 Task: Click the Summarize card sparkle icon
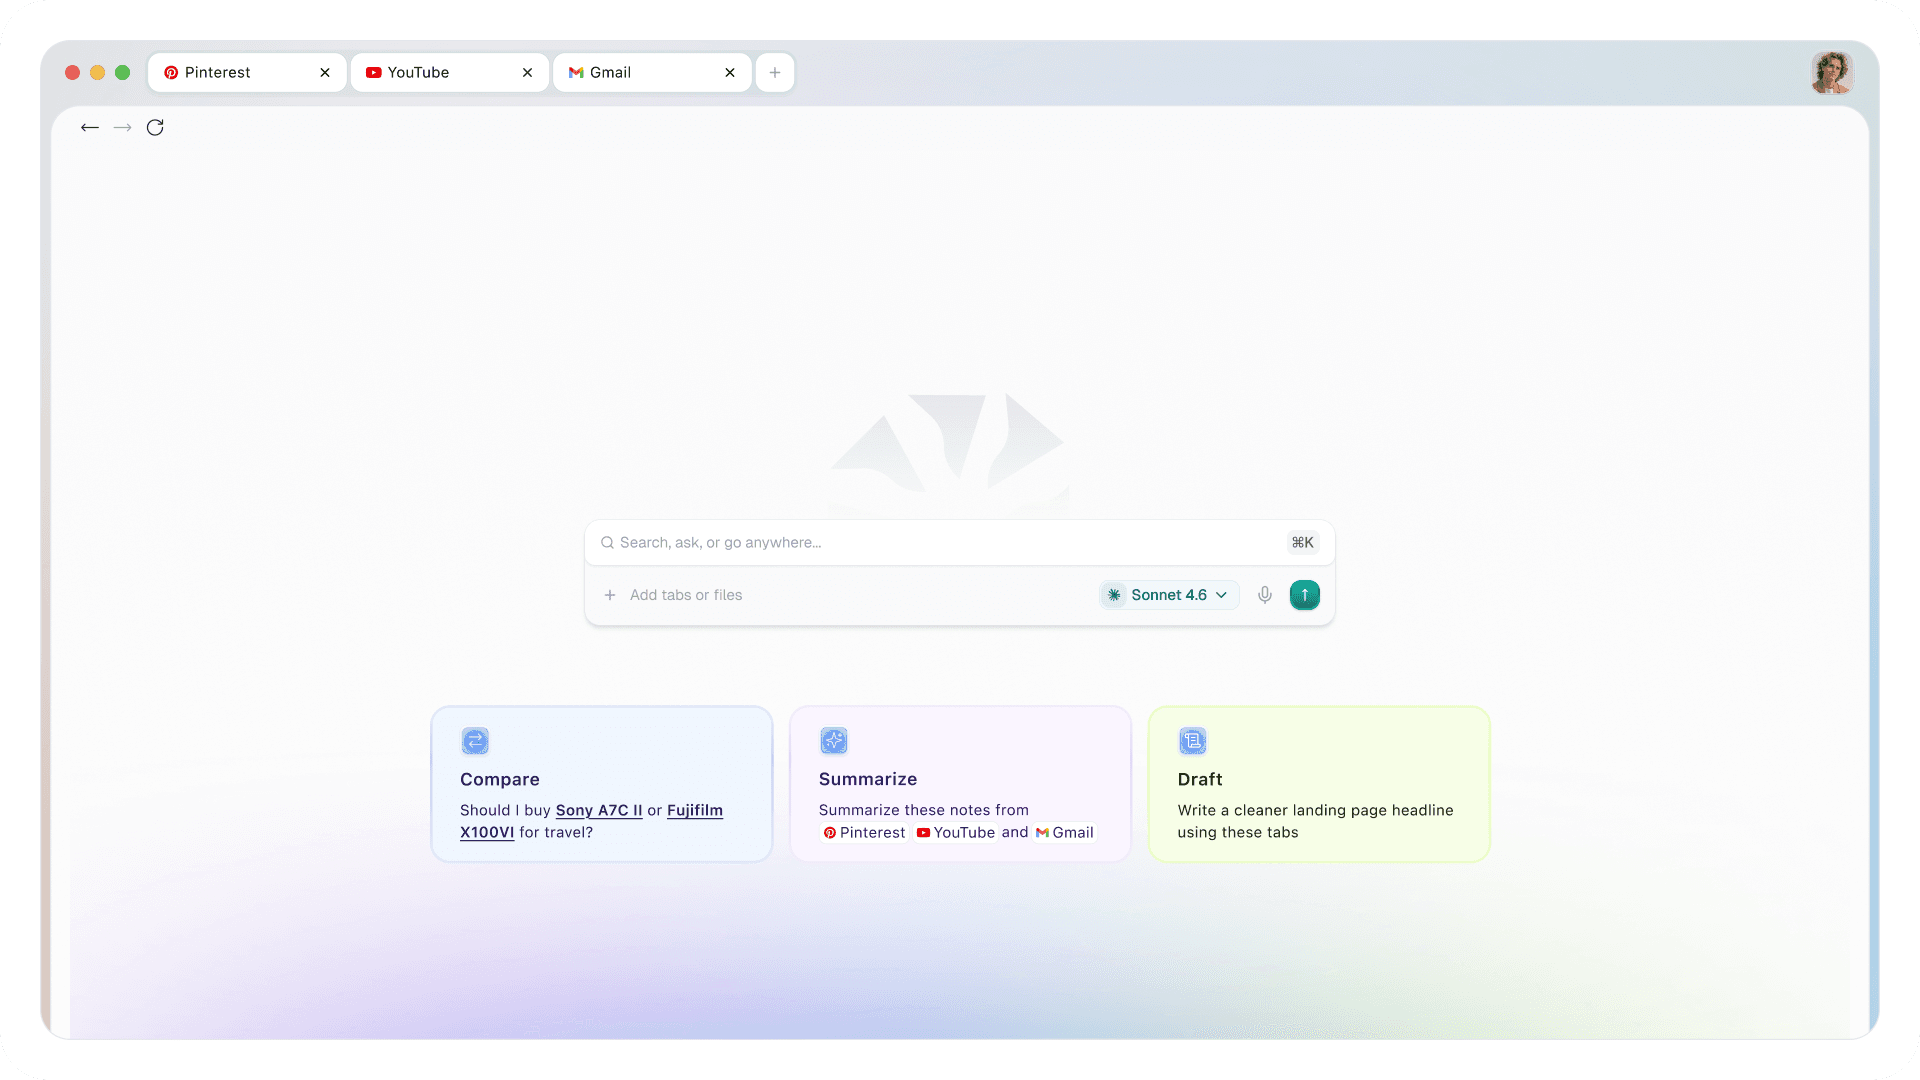click(834, 741)
